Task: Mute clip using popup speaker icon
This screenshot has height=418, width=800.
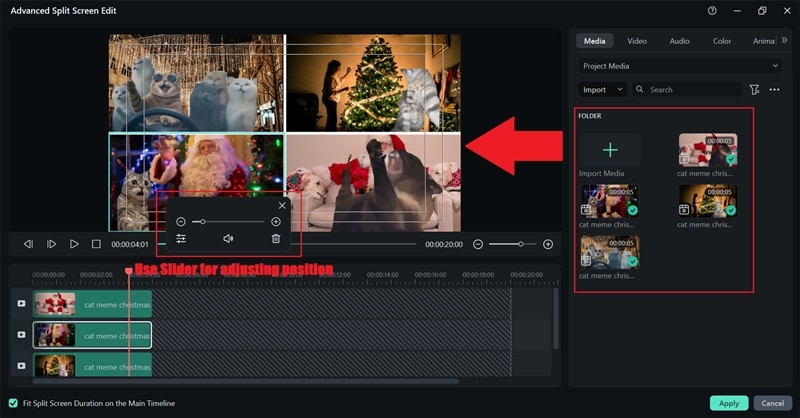Action: pos(228,238)
